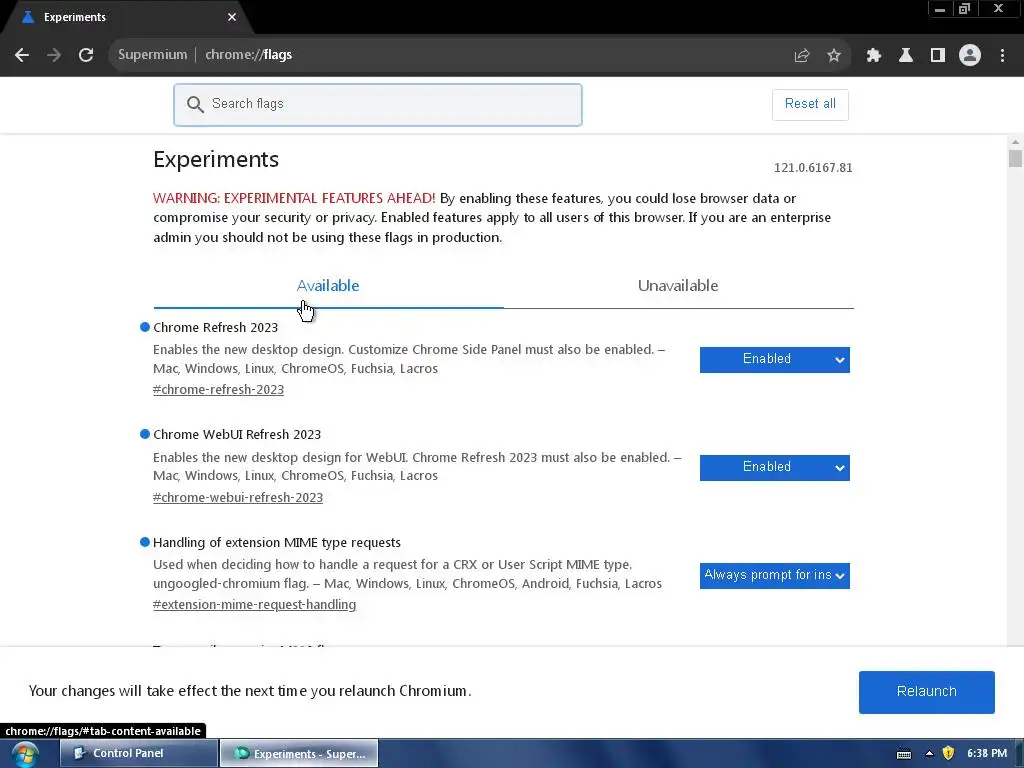Click the blue dot beside Chrome Refresh 2023
The height and width of the screenshot is (768, 1024).
coord(145,327)
